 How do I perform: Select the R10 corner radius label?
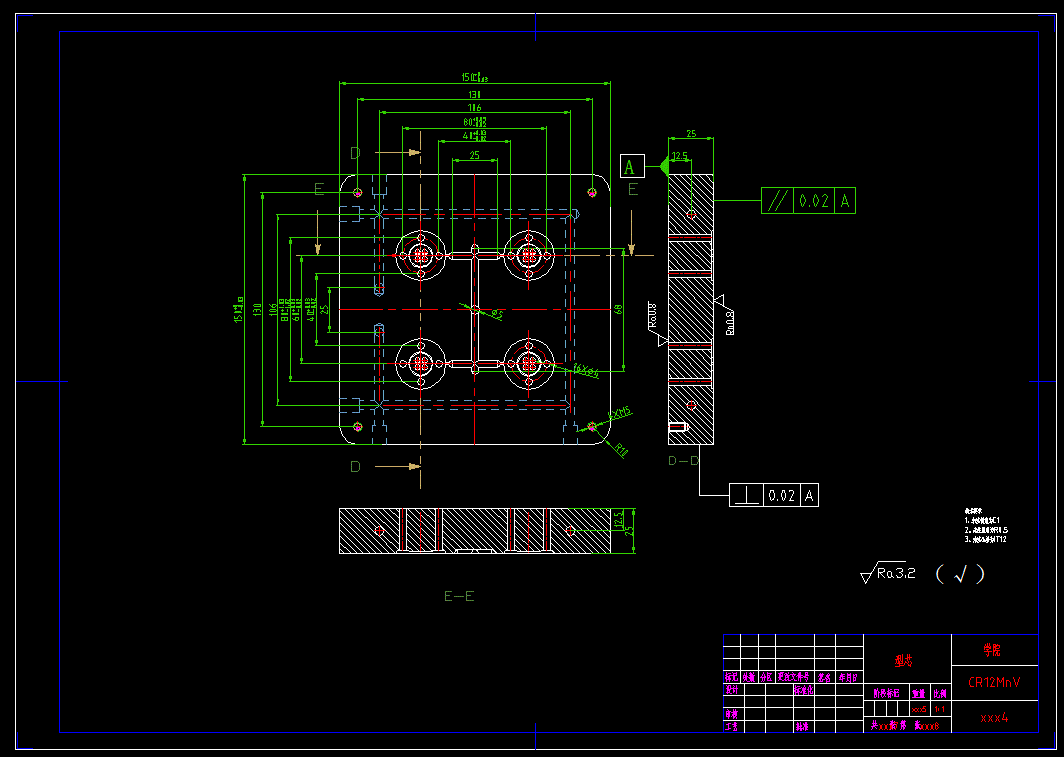[x=622, y=450]
